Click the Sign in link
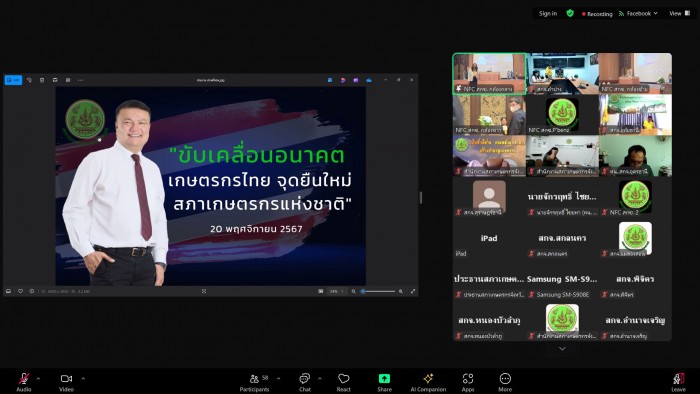The image size is (700, 394). (548, 13)
